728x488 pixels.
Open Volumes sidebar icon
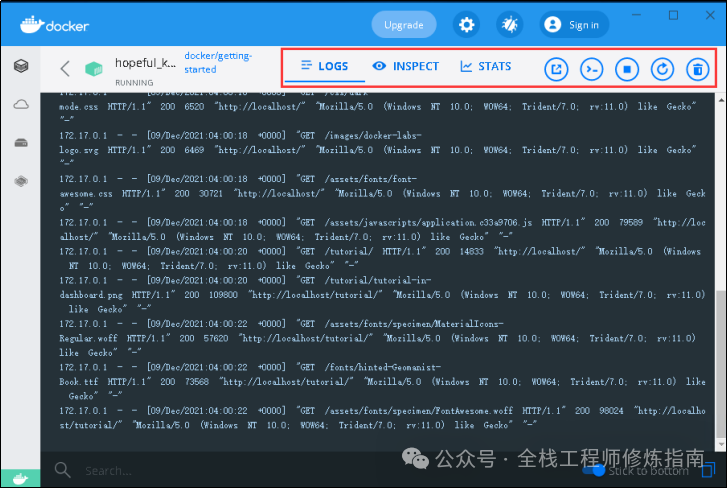(21, 143)
